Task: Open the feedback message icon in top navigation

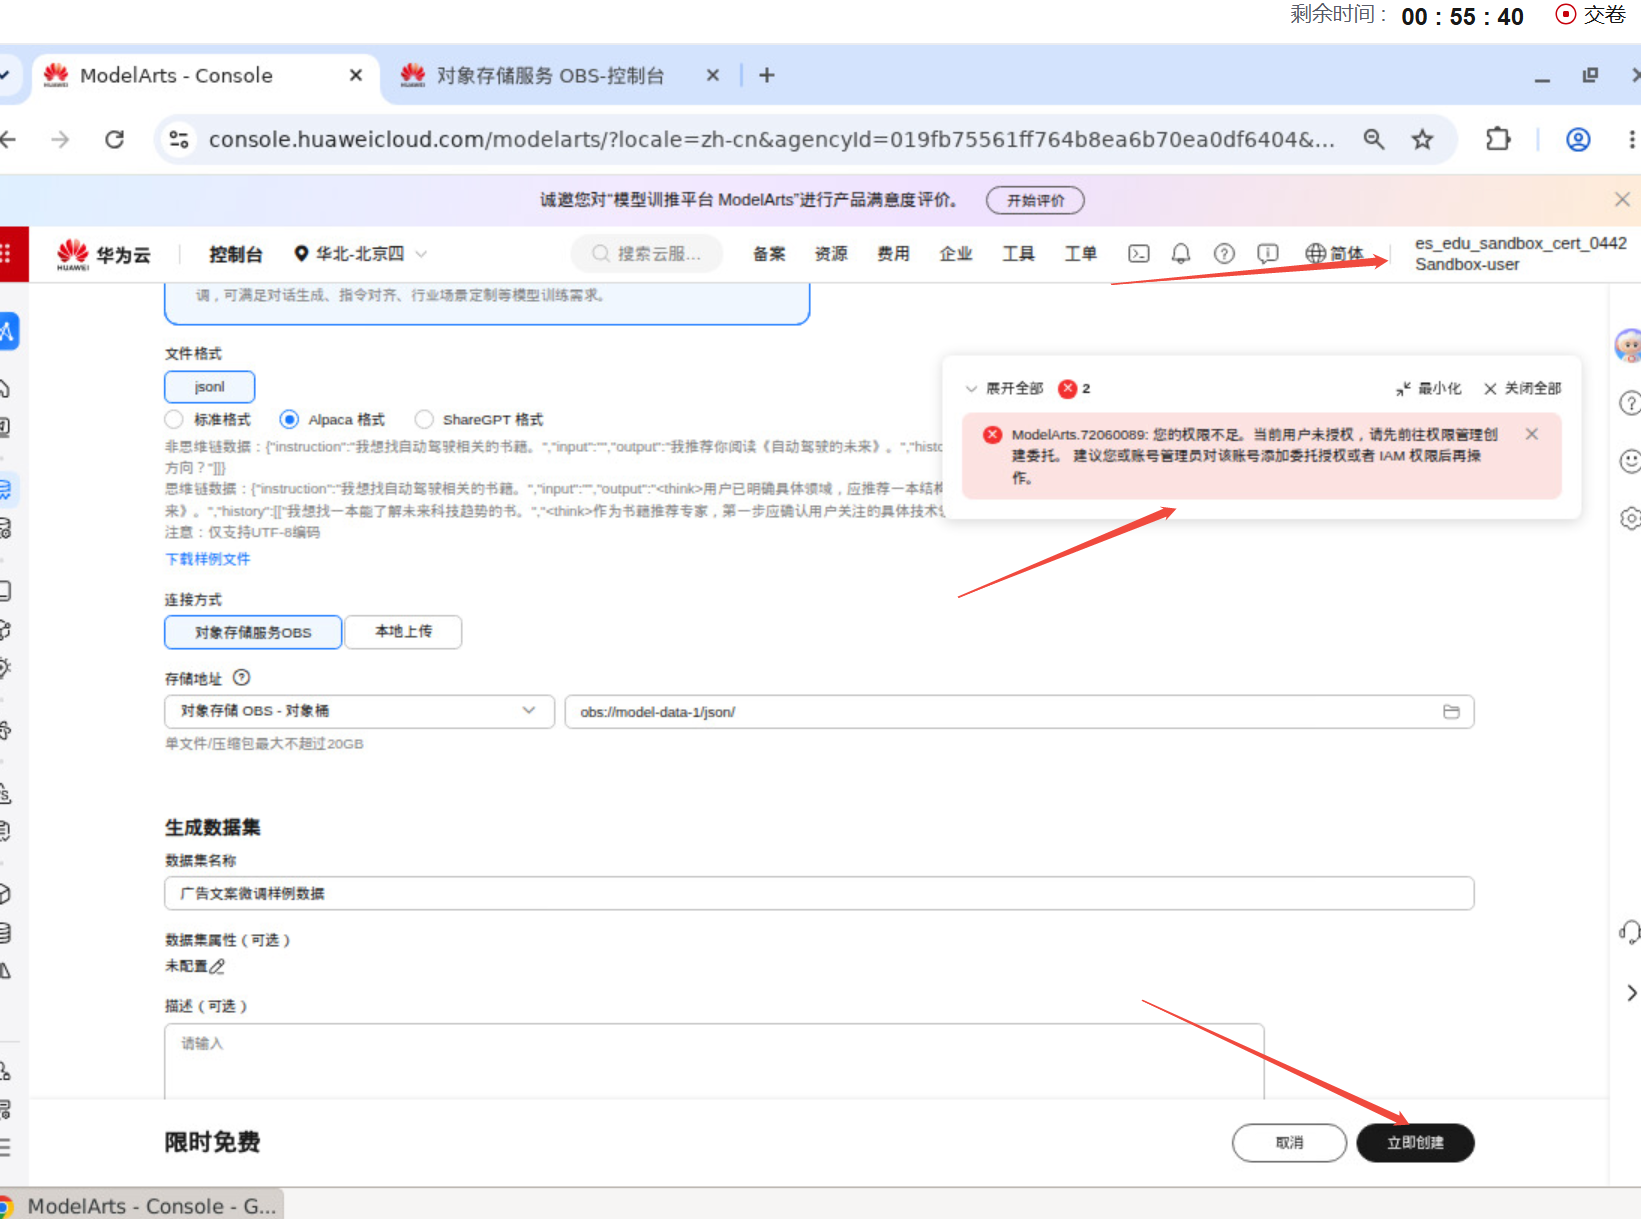Action: tap(1267, 254)
